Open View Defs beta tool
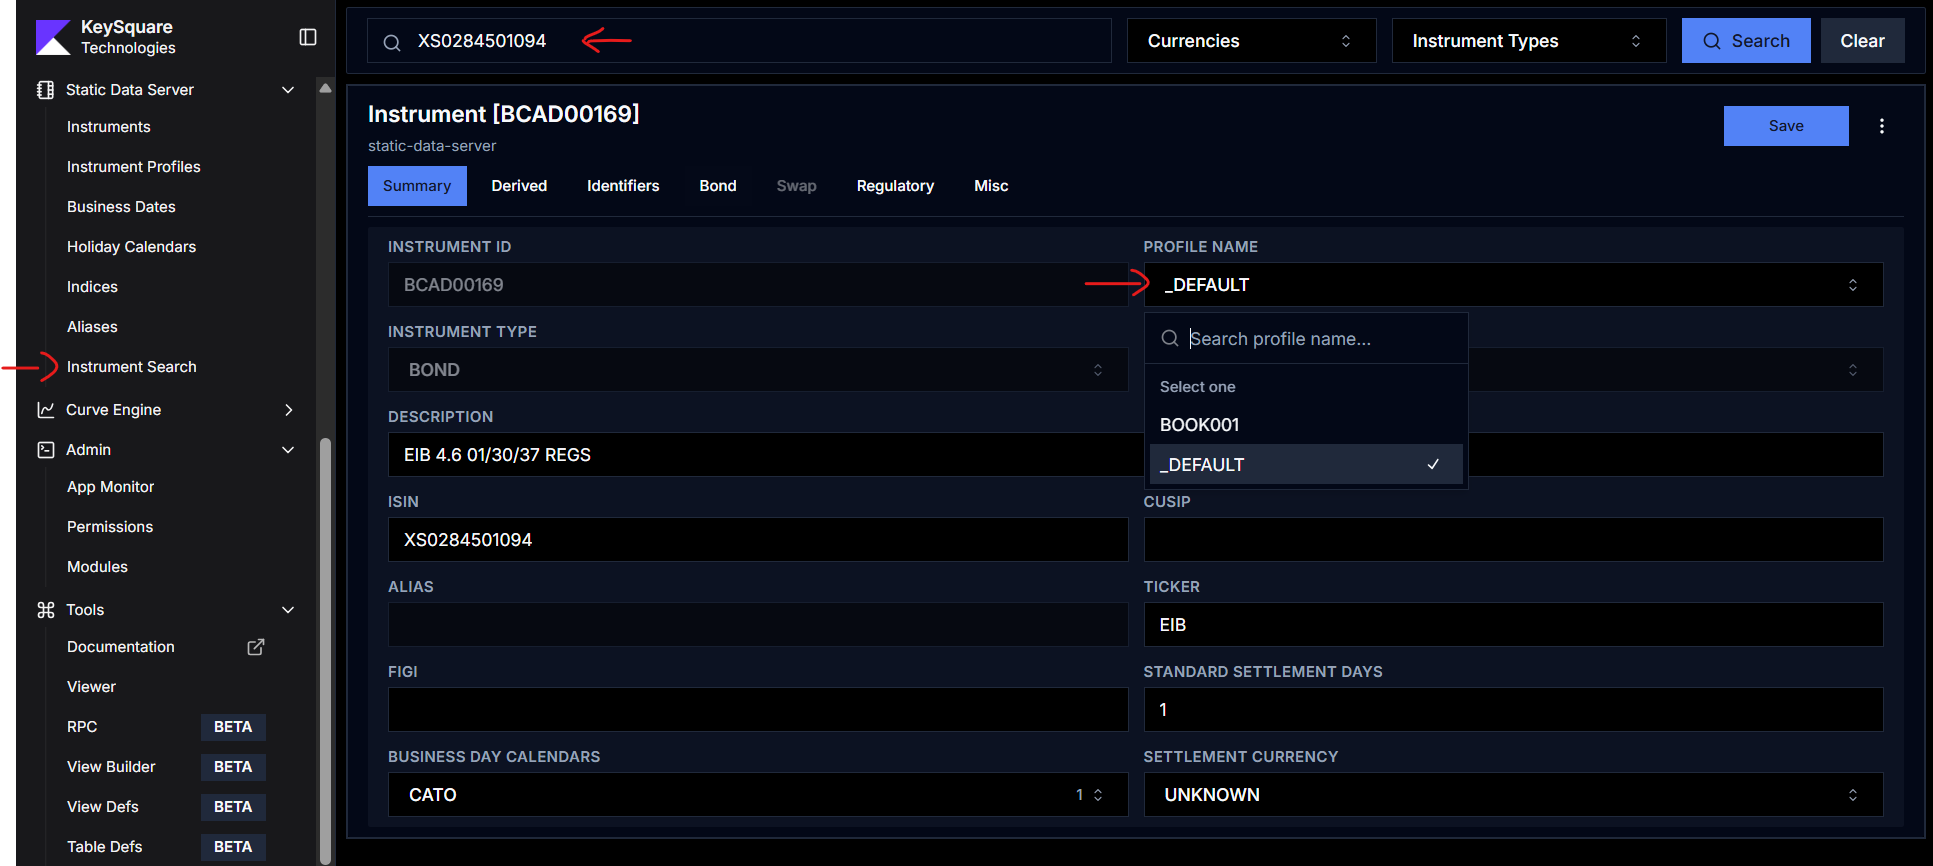Screen dimensions: 1933x866 pos(103,807)
